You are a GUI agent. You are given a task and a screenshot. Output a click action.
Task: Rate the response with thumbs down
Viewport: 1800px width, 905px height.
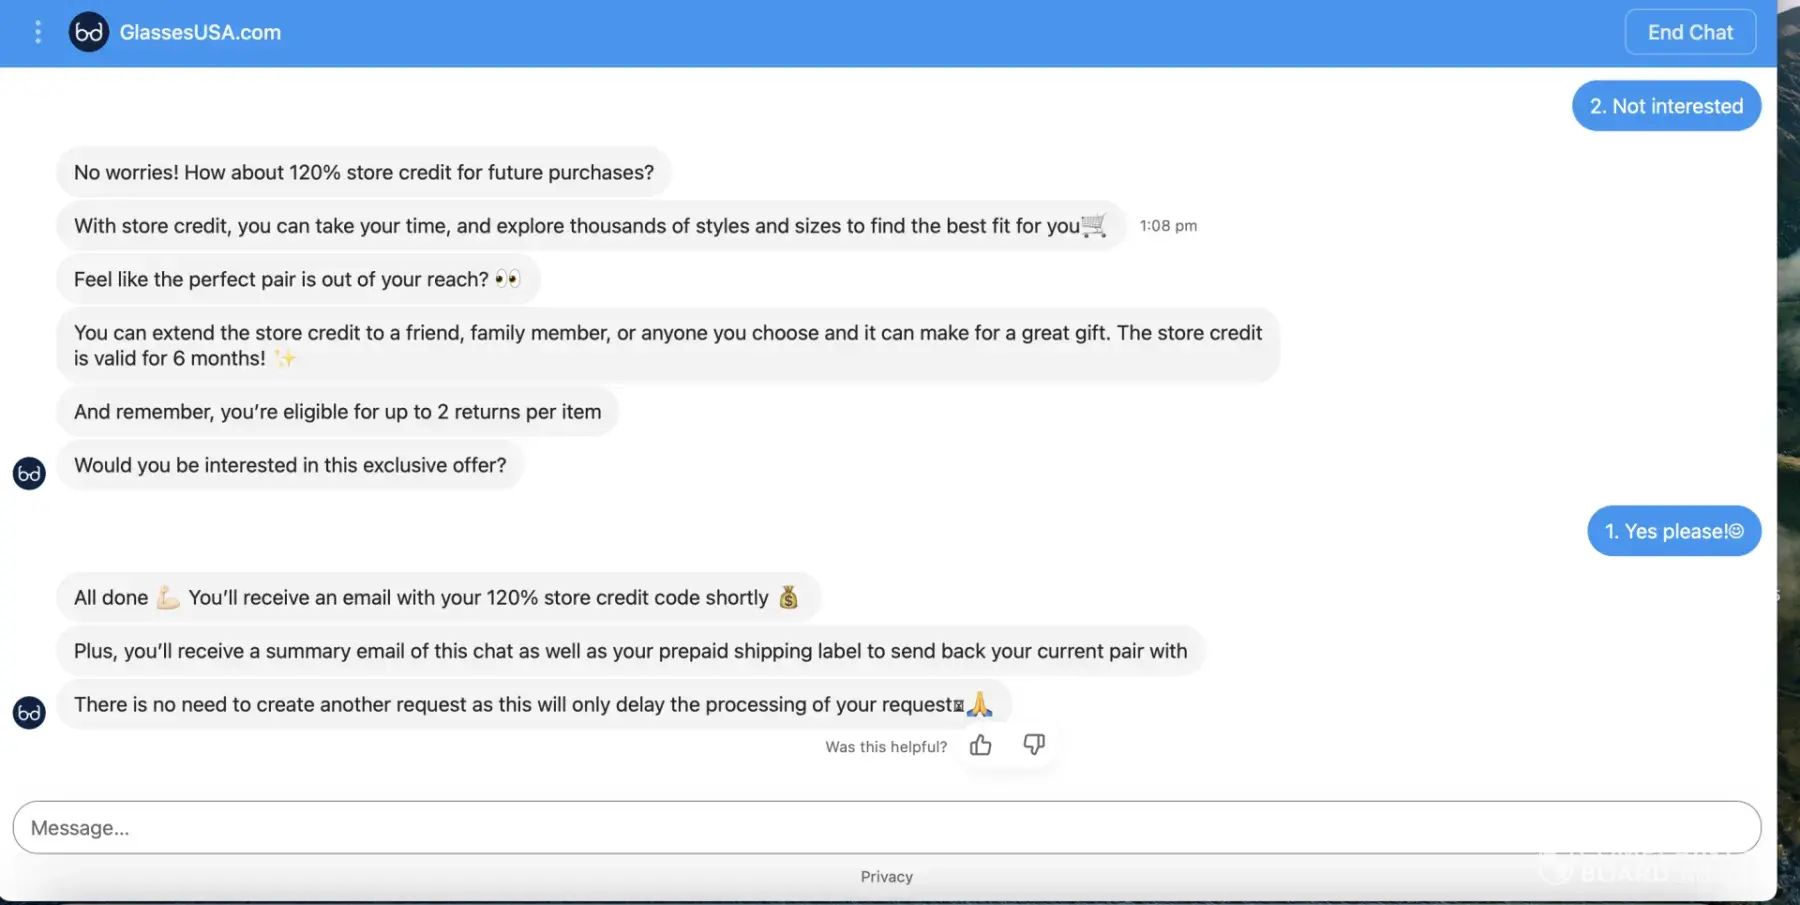pyautogui.click(x=1034, y=744)
